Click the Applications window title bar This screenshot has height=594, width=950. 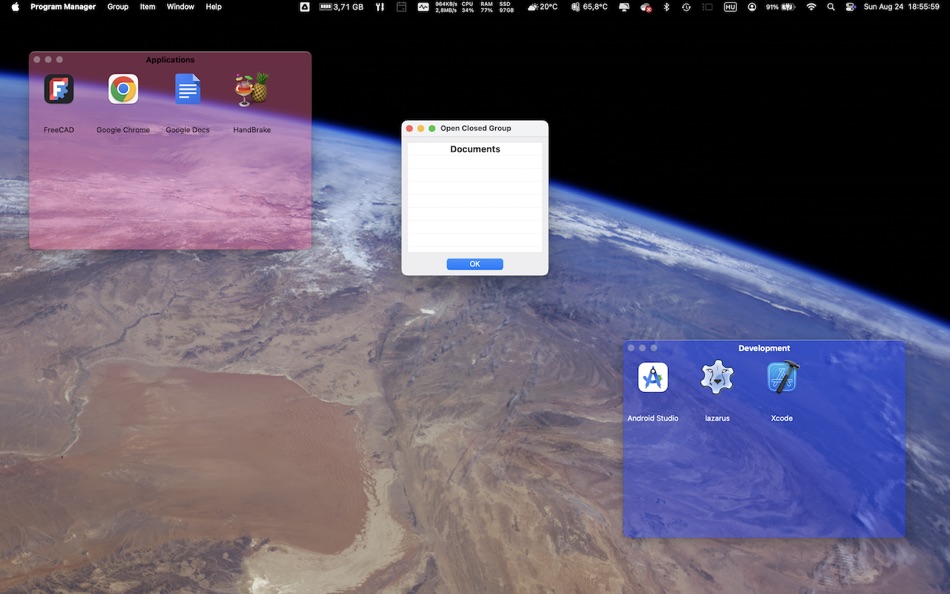[x=170, y=59]
